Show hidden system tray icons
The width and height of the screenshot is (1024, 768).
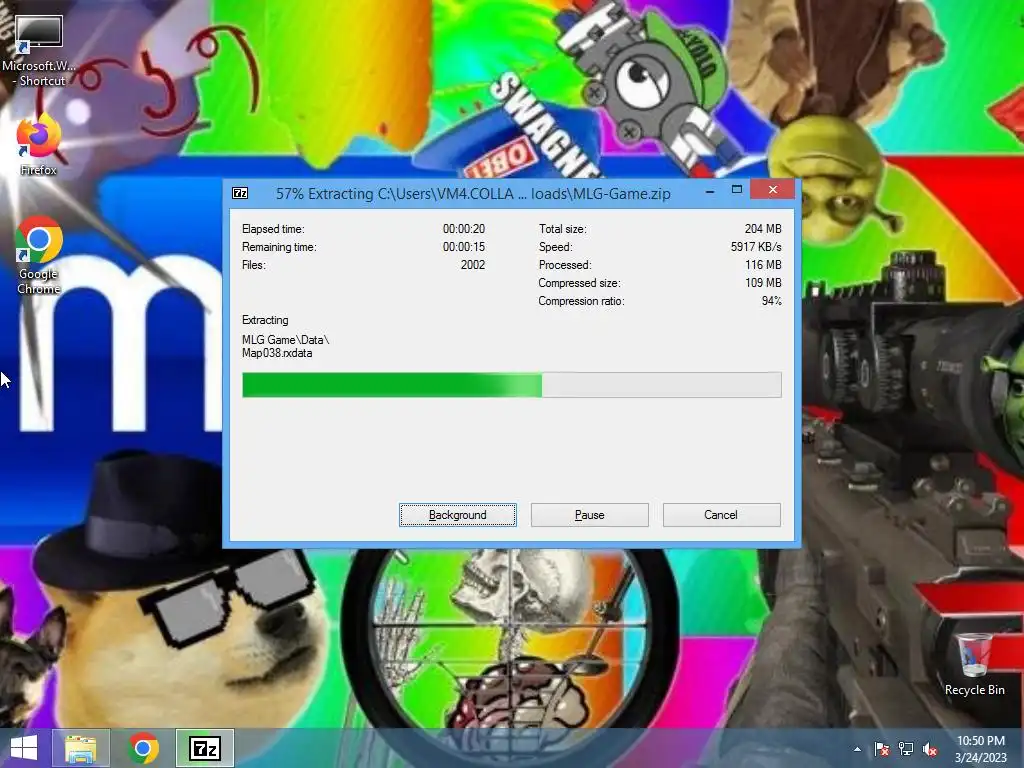(x=857, y=749)
